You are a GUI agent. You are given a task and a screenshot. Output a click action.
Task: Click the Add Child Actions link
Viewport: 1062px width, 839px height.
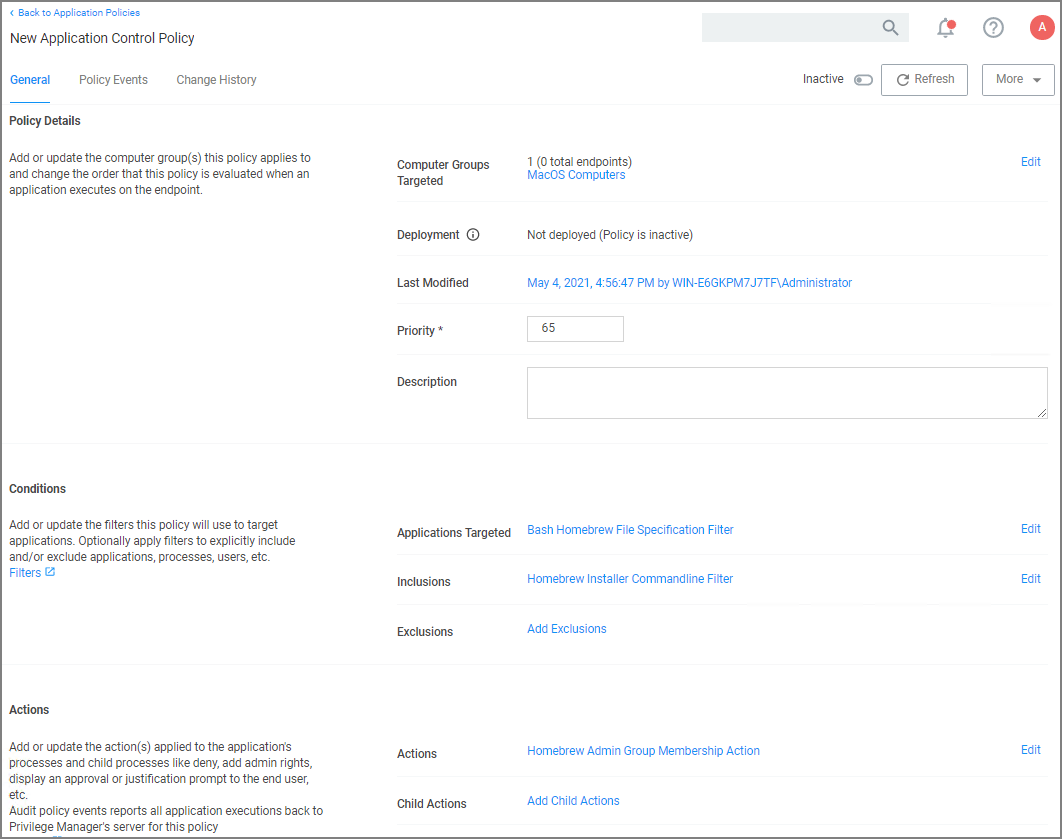(x=573, y=801)
